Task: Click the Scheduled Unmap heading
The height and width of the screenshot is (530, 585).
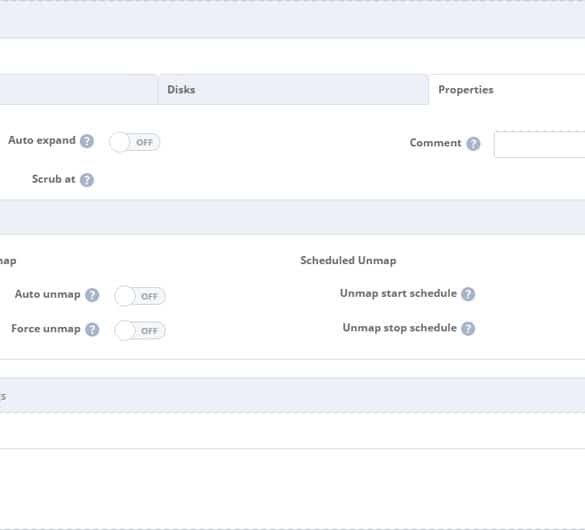Action: click(x=348, y=260)
